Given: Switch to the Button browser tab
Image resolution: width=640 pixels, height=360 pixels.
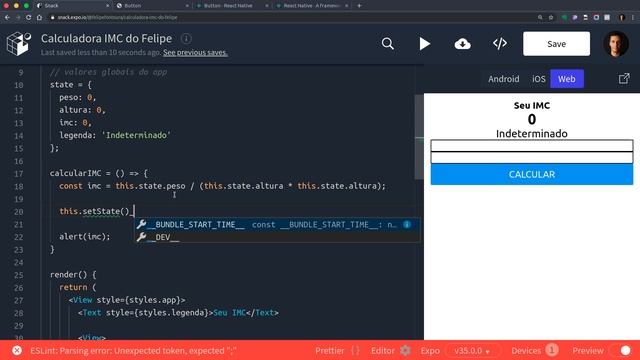Looking at the screenshot, I should coord(152,6).
